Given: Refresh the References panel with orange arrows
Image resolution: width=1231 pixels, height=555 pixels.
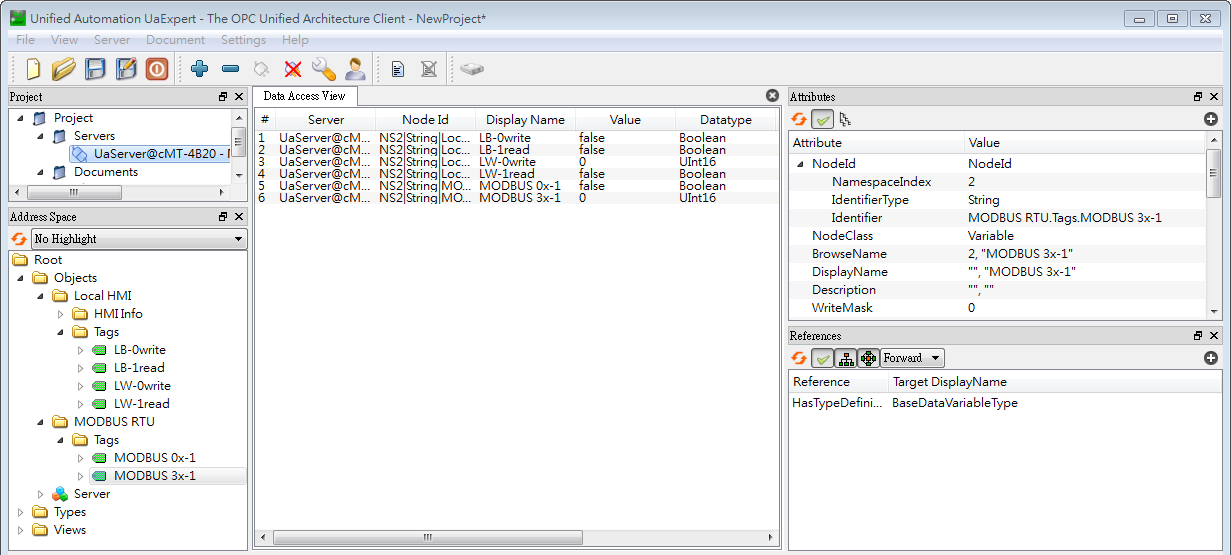Looking at the screenshot, I should [x=799, y=358].
